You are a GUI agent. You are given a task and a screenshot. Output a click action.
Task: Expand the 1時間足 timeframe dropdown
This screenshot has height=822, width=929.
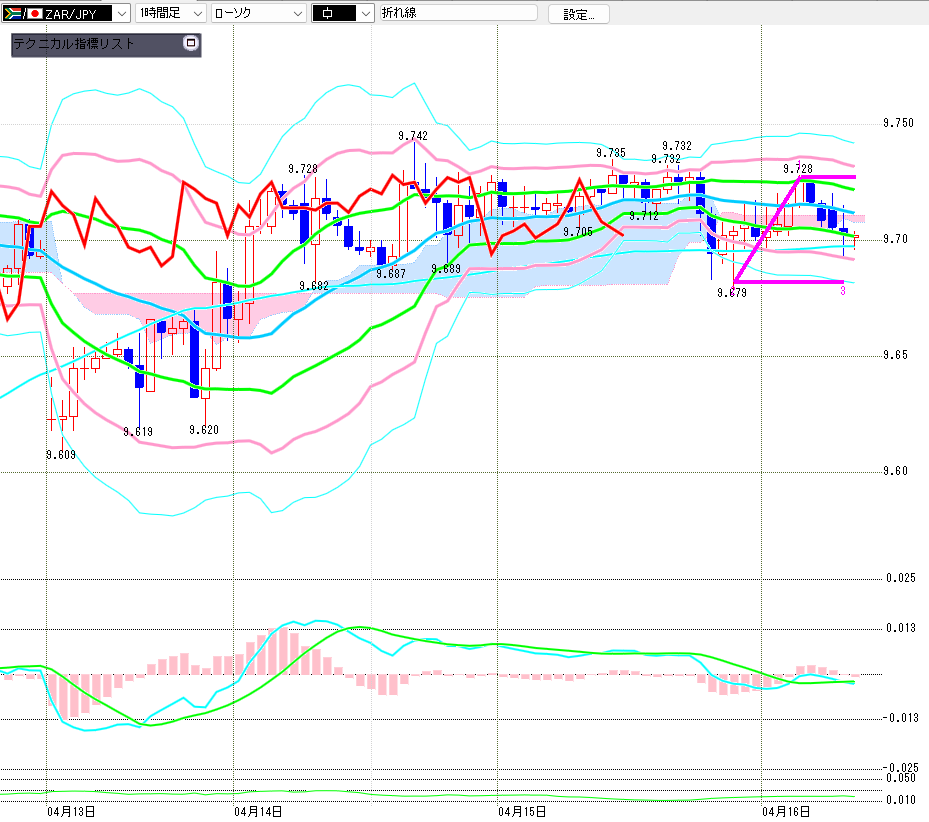pyautogui.click(x=196, y=13)
